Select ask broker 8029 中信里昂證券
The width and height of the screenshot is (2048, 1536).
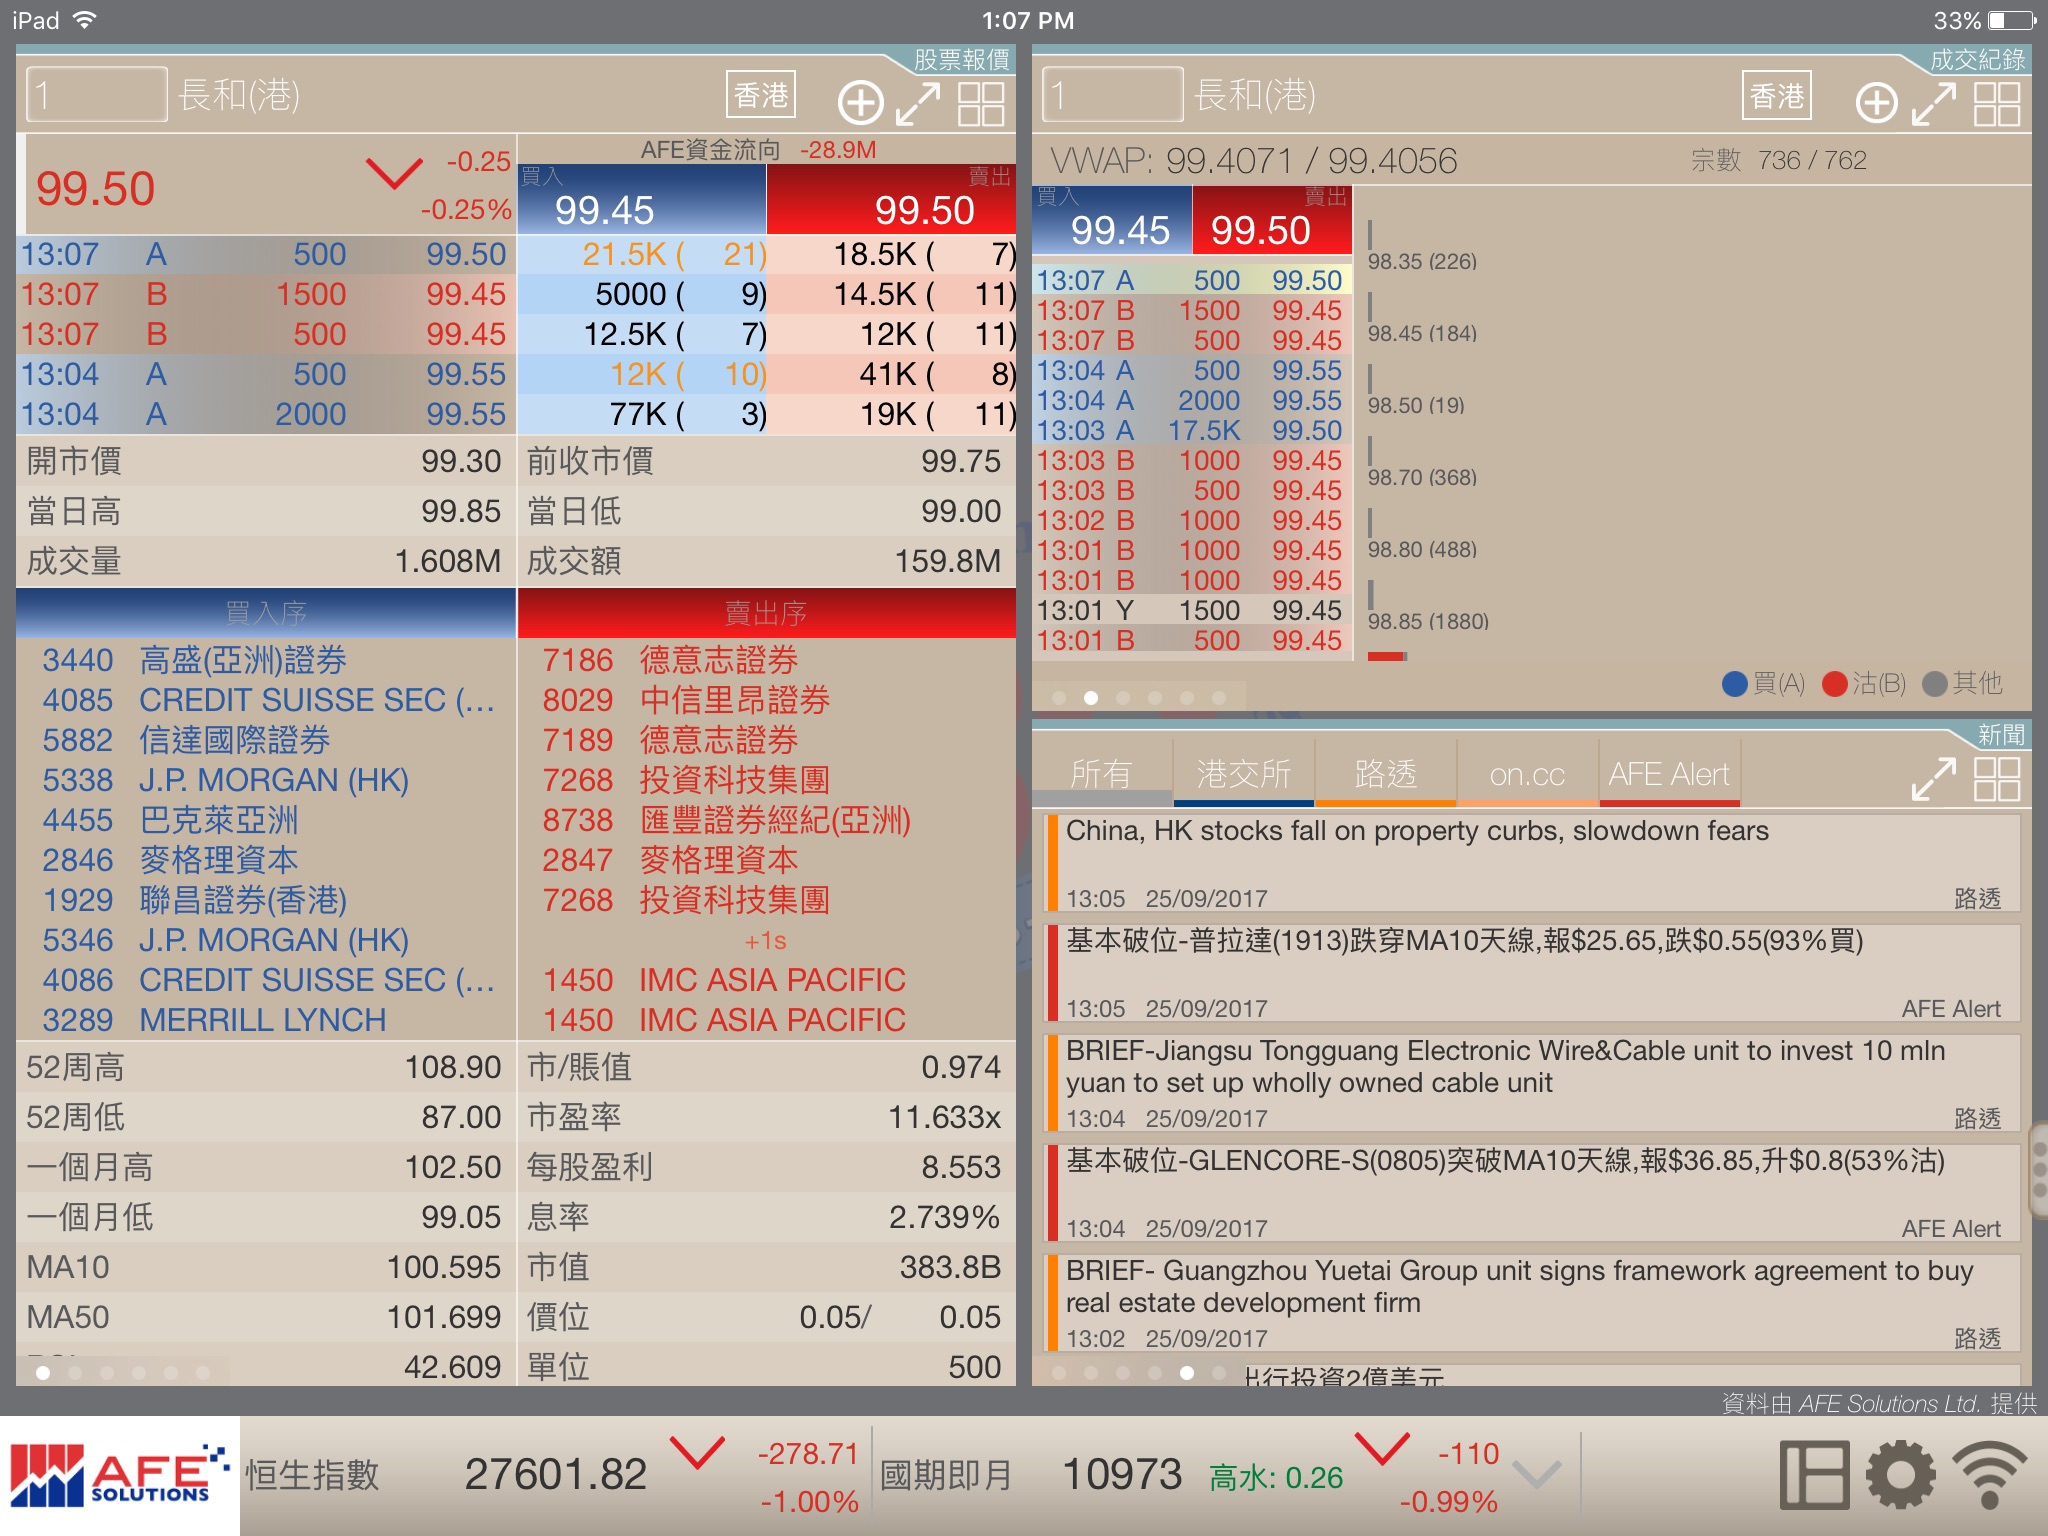tap(766, 700)
